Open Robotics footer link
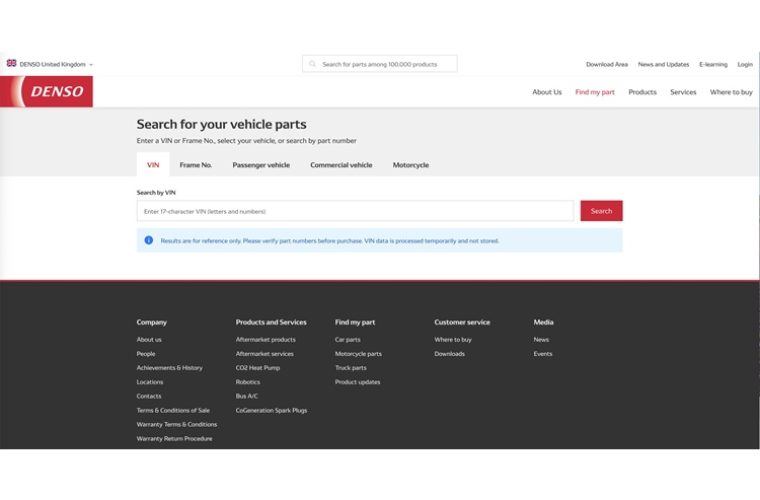 248,382
